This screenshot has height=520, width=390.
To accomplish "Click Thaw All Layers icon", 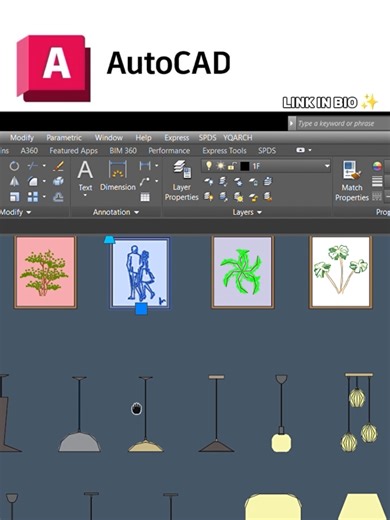I will (x=238, y=197).
